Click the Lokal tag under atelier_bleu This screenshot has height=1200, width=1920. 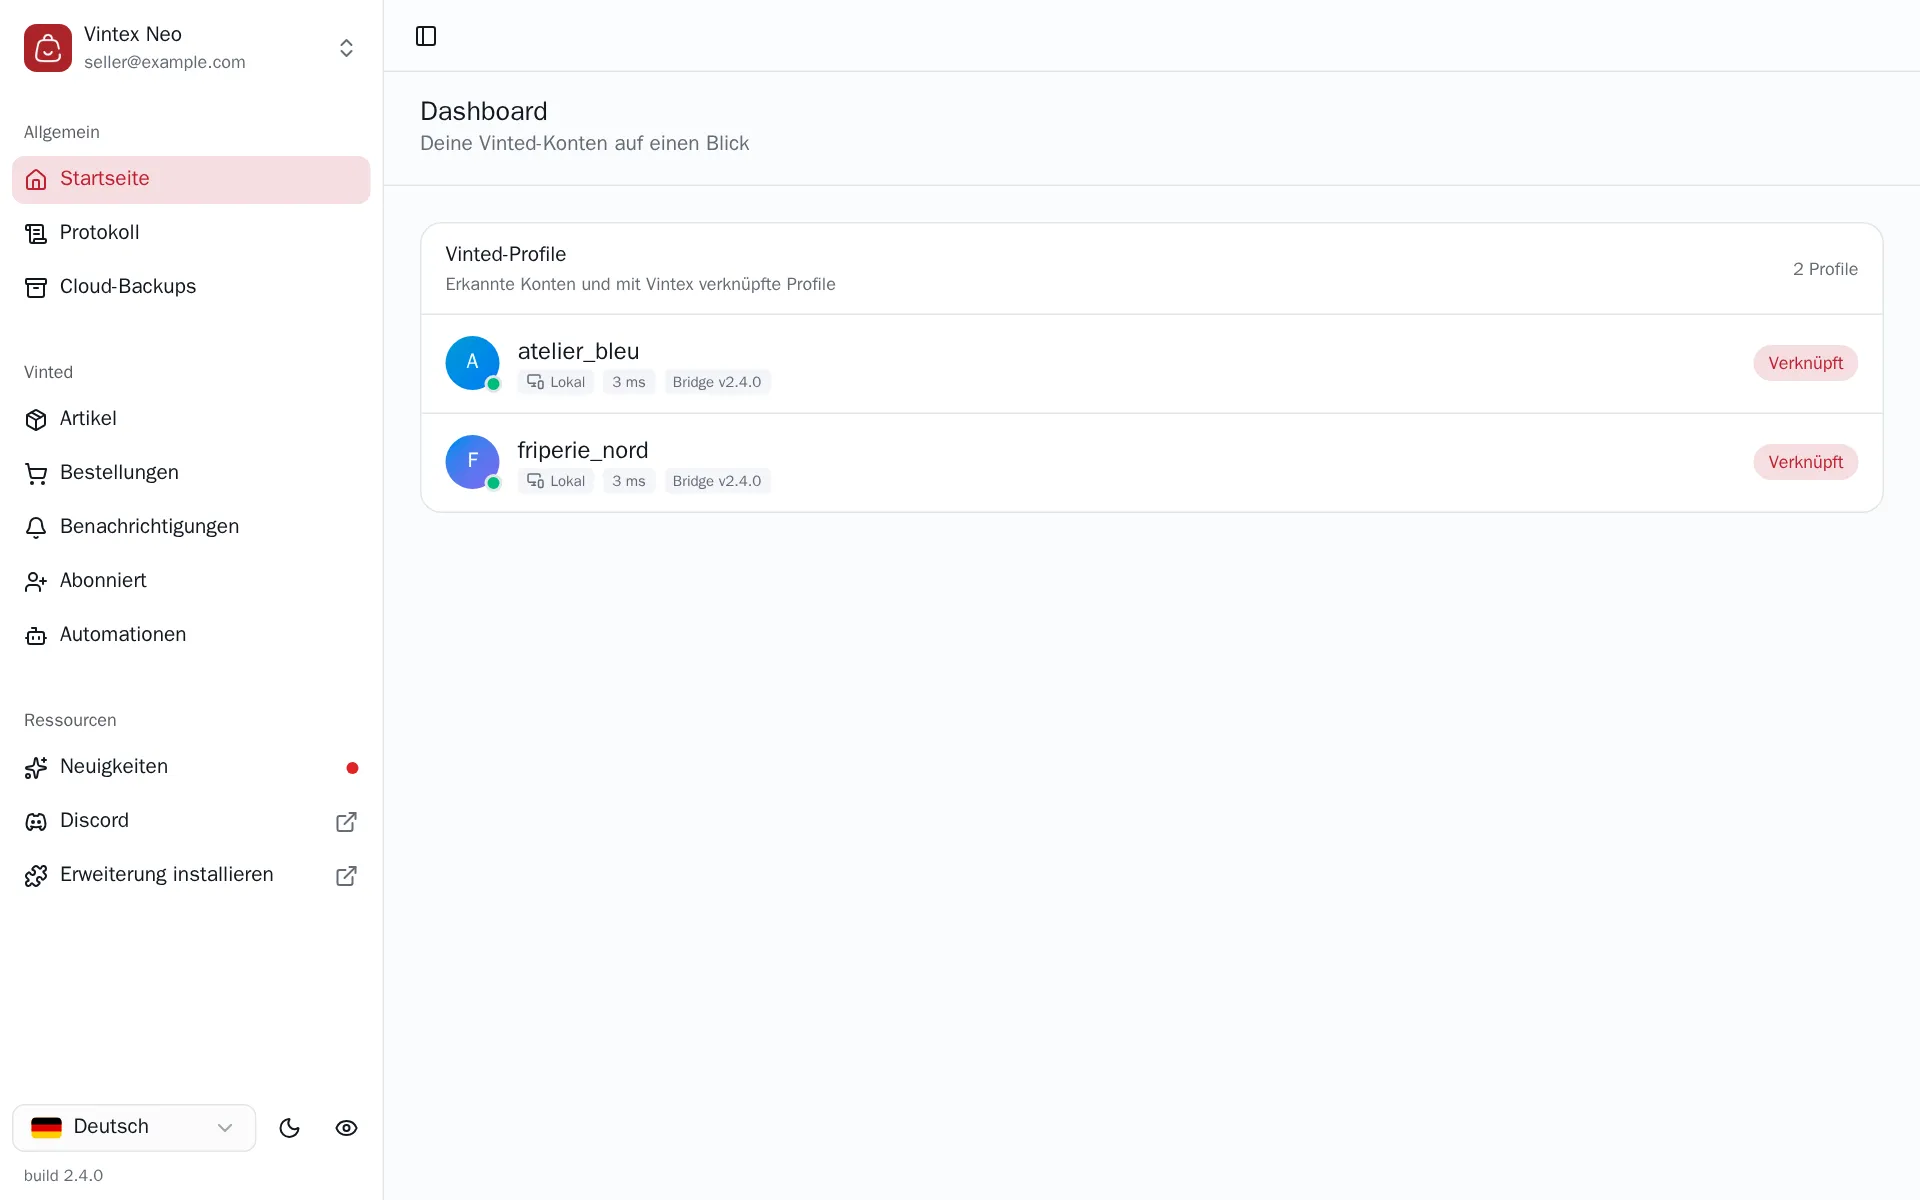(556, 382)
